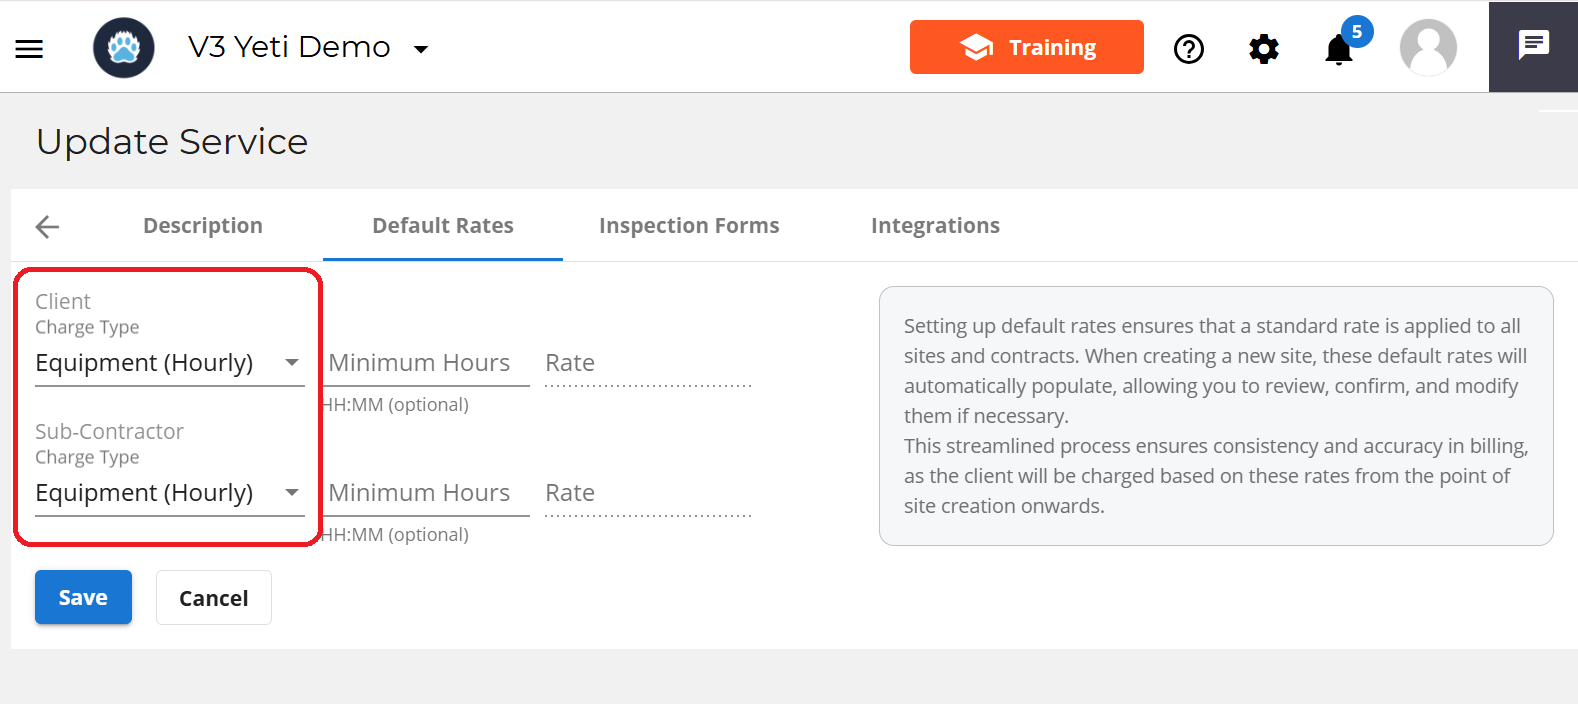Focus the Sub-Contractor Rate field

[x=648, y=494]
